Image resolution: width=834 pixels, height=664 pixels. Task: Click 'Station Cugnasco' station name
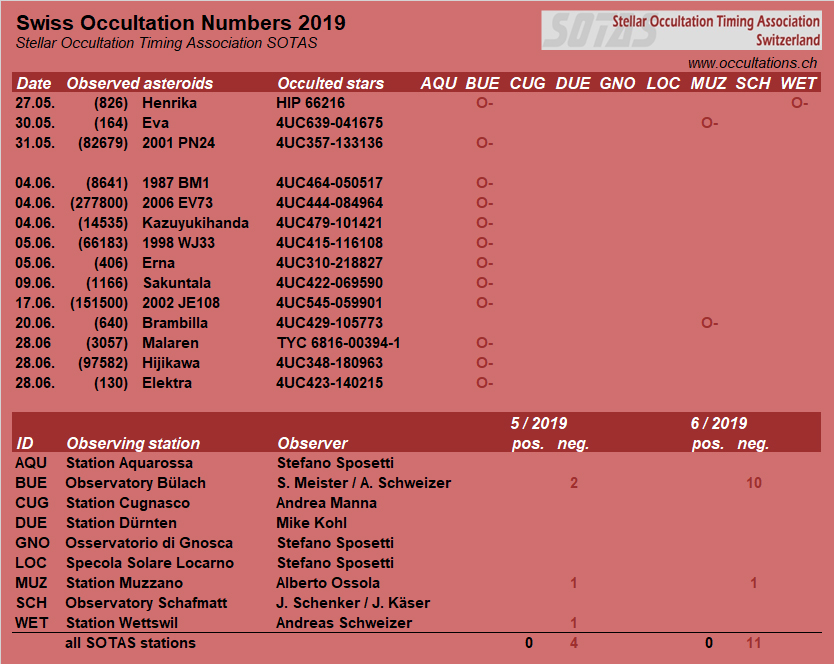(128, 503)
